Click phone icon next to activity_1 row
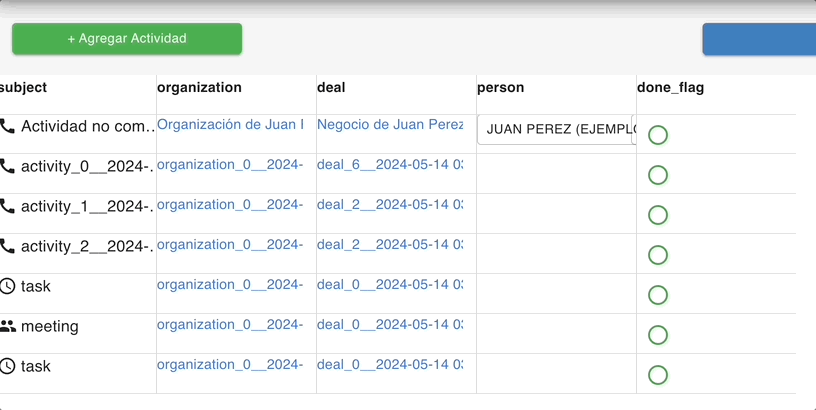This screenshot has width=816, height=410. [x=8, y=206]
